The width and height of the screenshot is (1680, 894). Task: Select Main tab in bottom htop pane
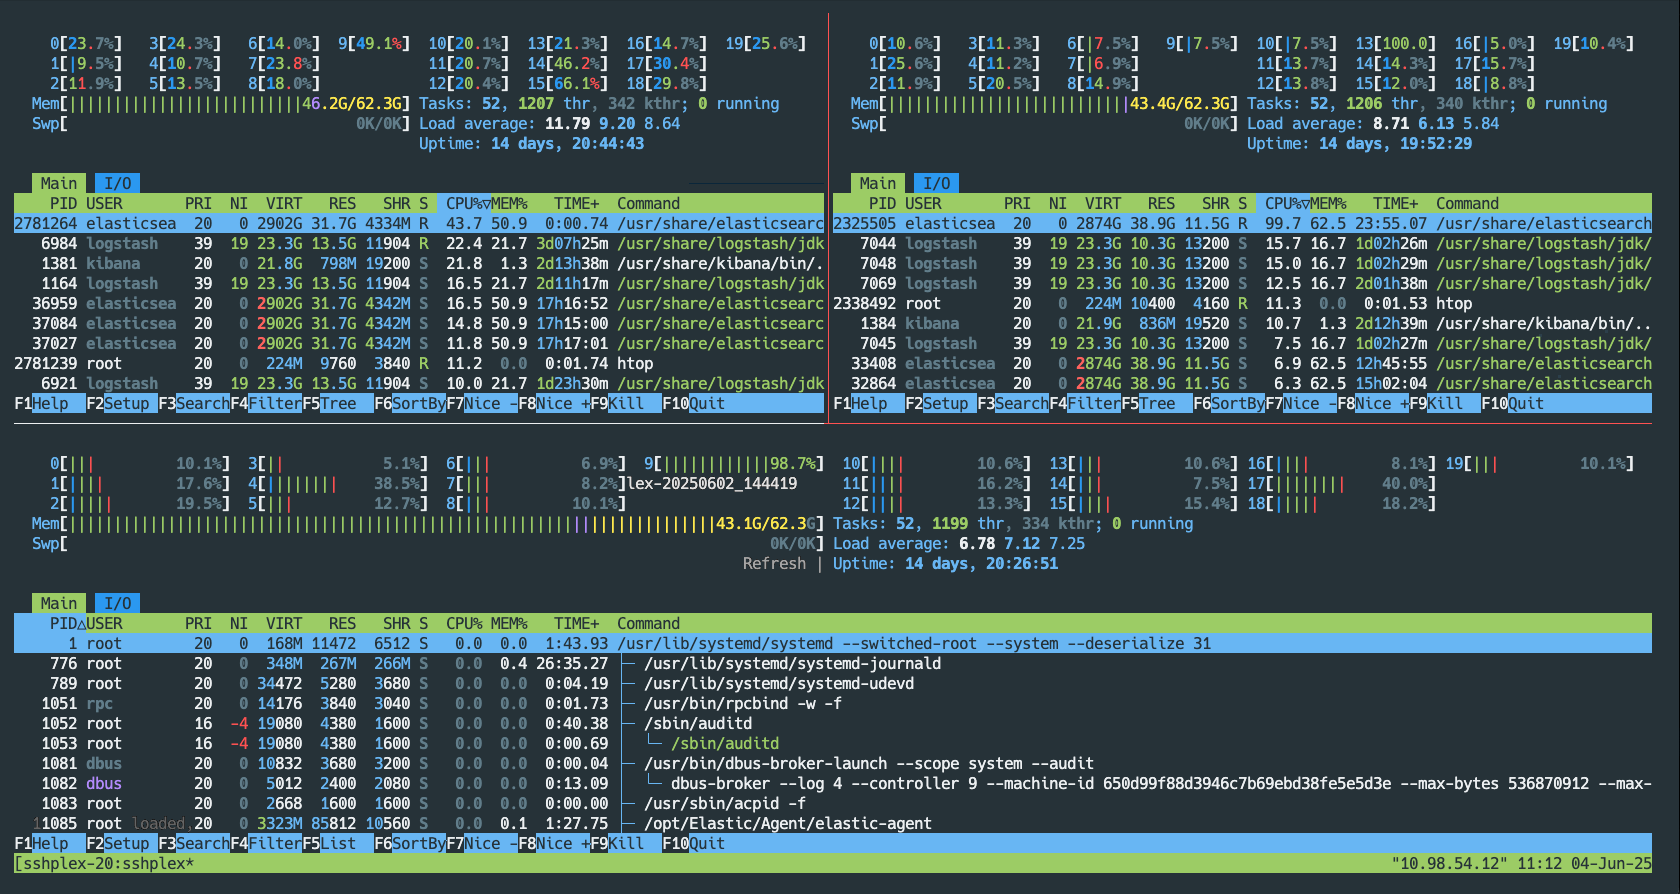pyautogui.click(x=59, y=603)
